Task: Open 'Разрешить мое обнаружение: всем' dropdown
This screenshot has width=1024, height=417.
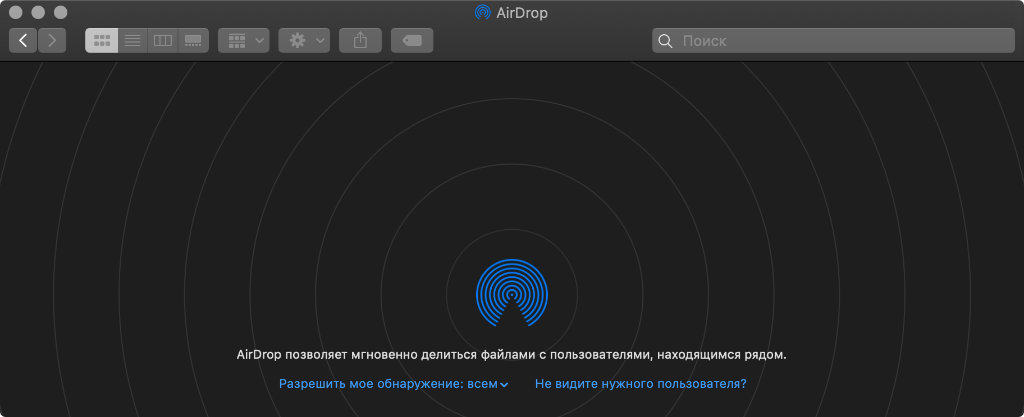Action: tap(393, 384)
